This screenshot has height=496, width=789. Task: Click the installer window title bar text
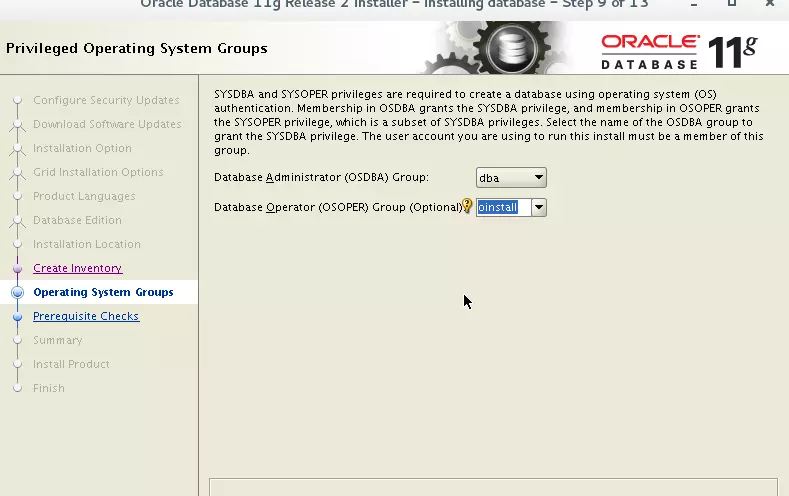tap(394, 4)
